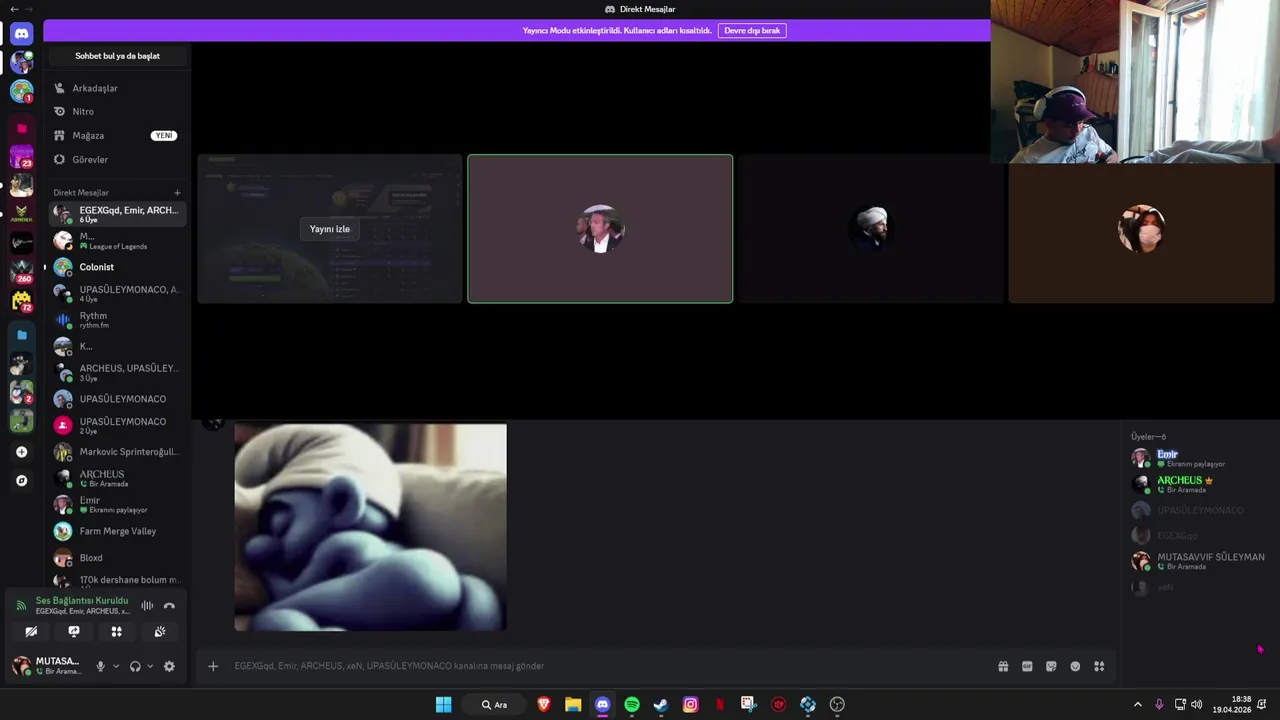Open the sleeping Smurf image in chat
The height and width of the screenshot is (720, 1280).
(370, 527)
